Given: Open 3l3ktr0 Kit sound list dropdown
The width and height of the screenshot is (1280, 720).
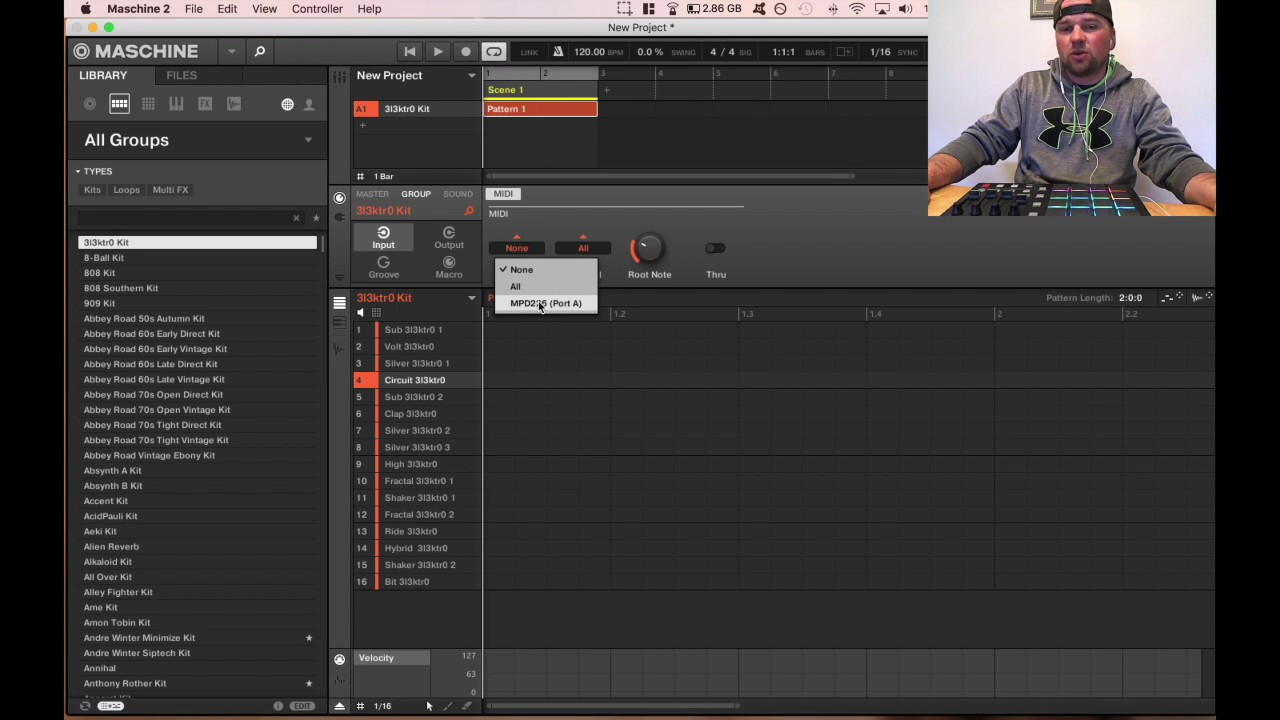Looking at the screenshot, I should (x=472, y=298).
